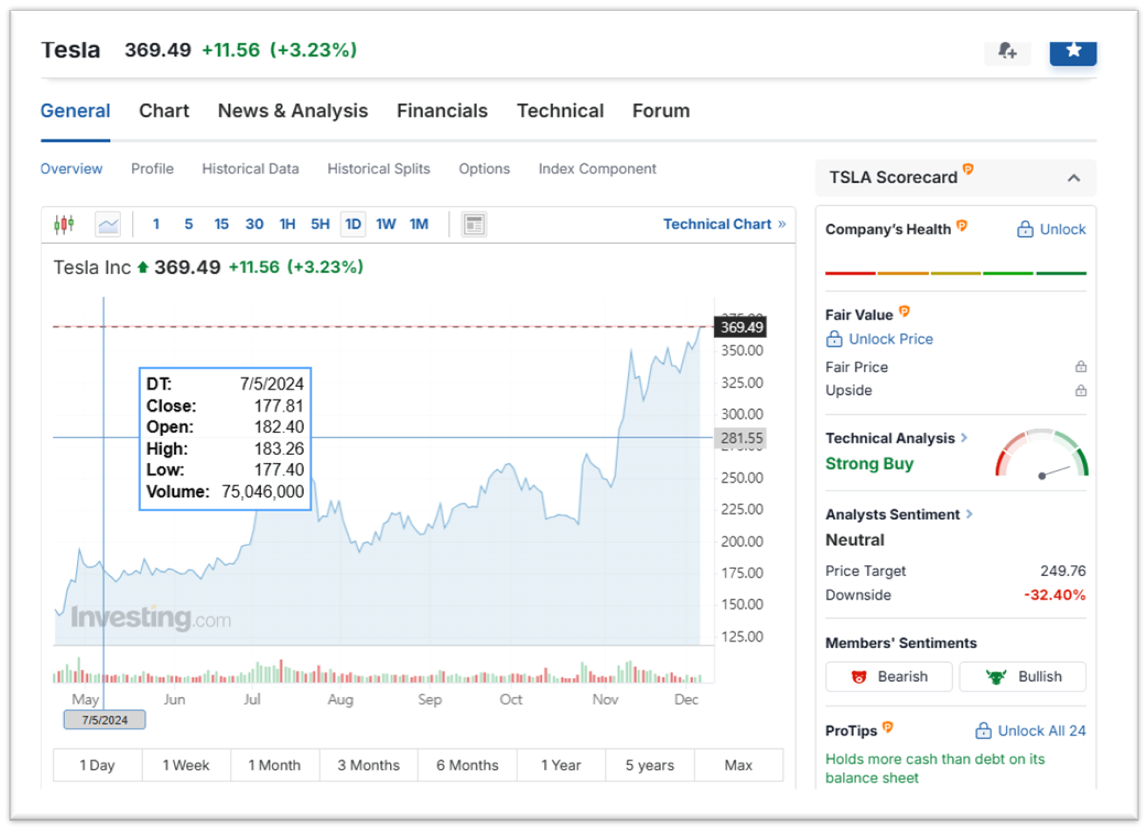
Task: Expand Technical Analysis via its arrow
Action: pyautogui.click(x=964, y=438)
